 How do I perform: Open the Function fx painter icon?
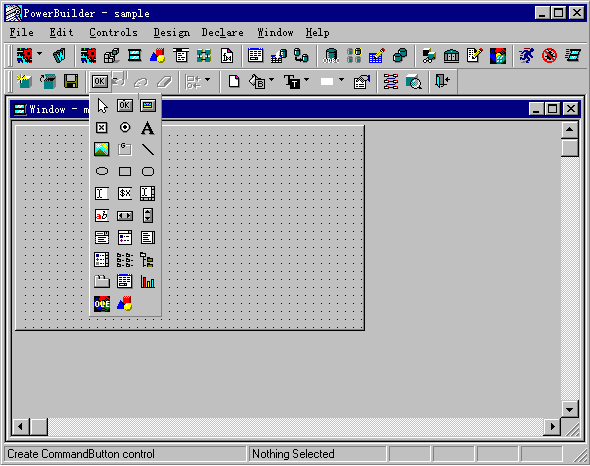pos(227,56)
